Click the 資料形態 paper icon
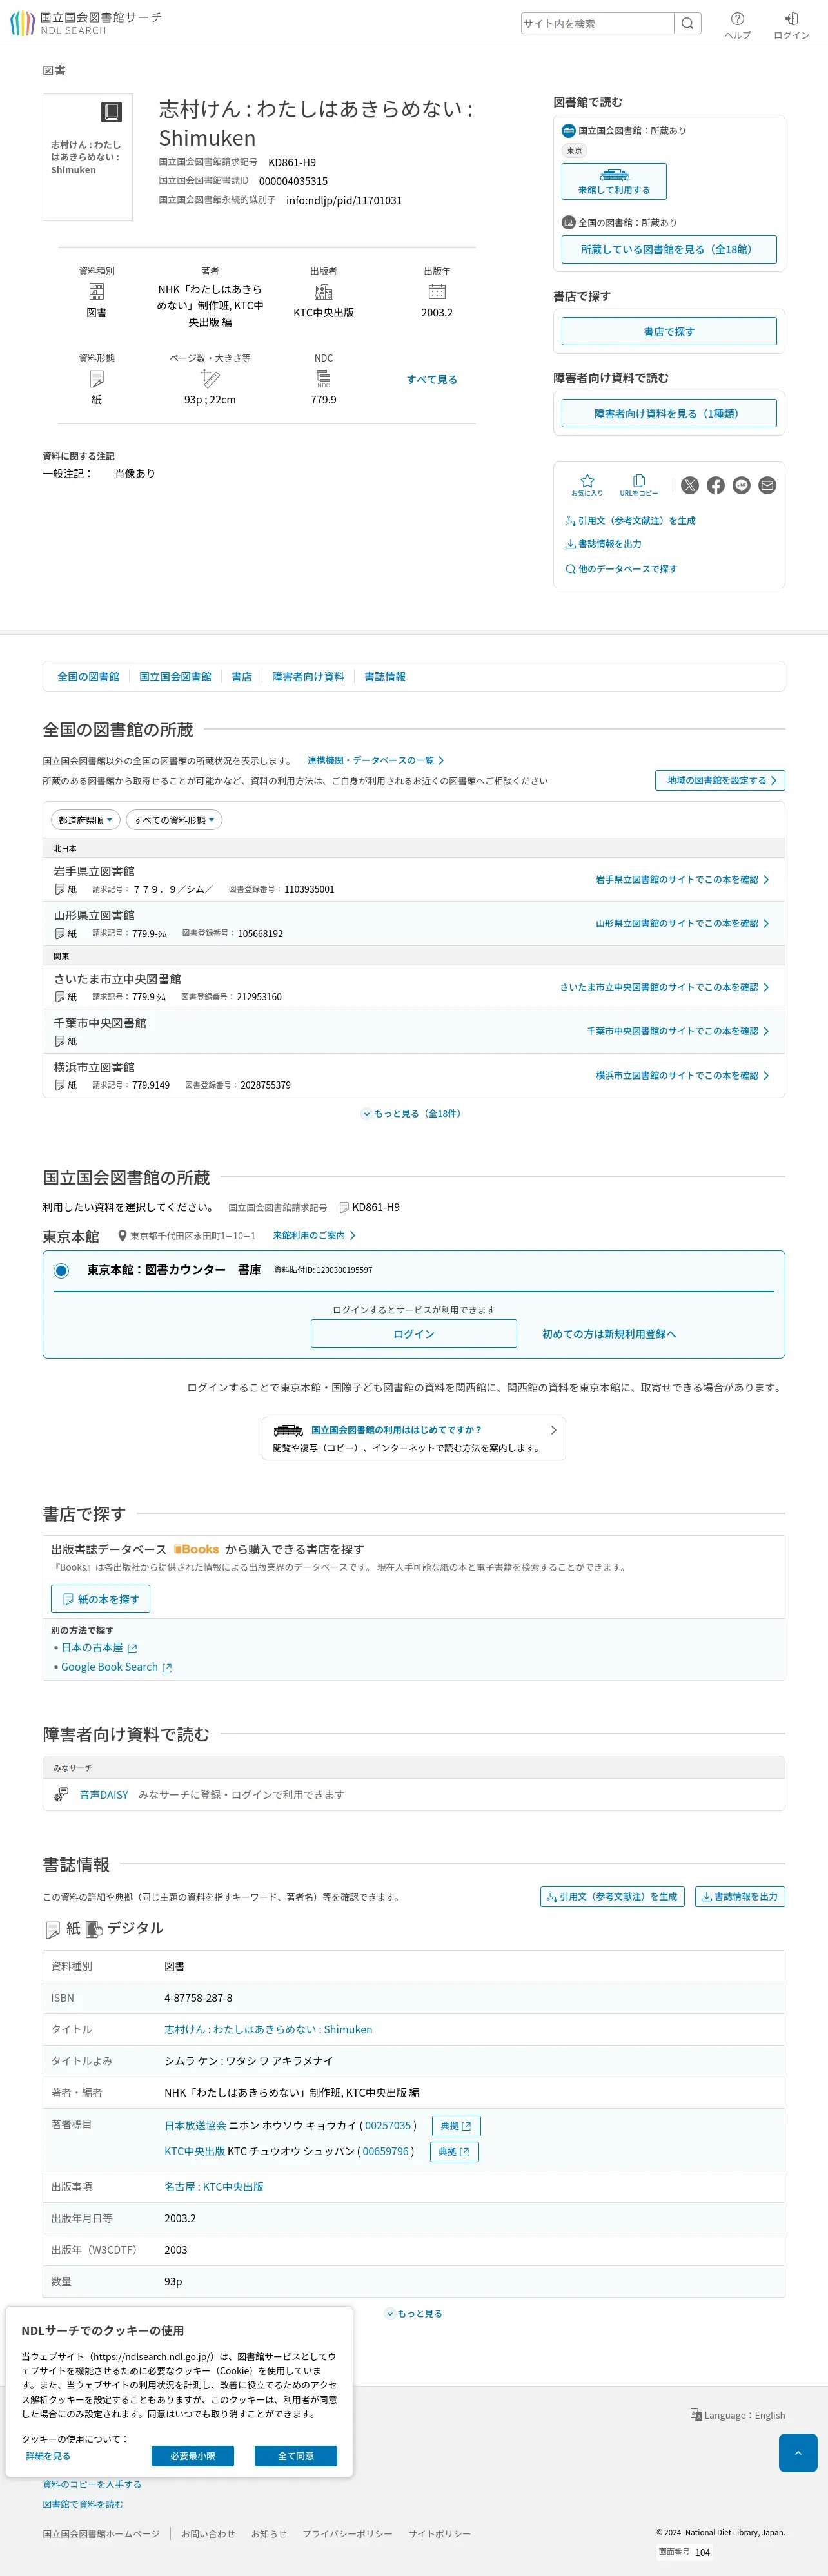The image size is (828, 2576). [x=97, y=378]
